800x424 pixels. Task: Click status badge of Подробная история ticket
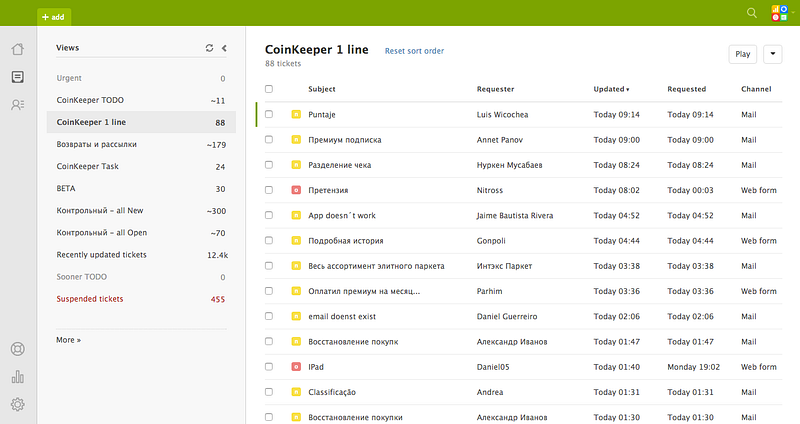(x=296, y=241)
